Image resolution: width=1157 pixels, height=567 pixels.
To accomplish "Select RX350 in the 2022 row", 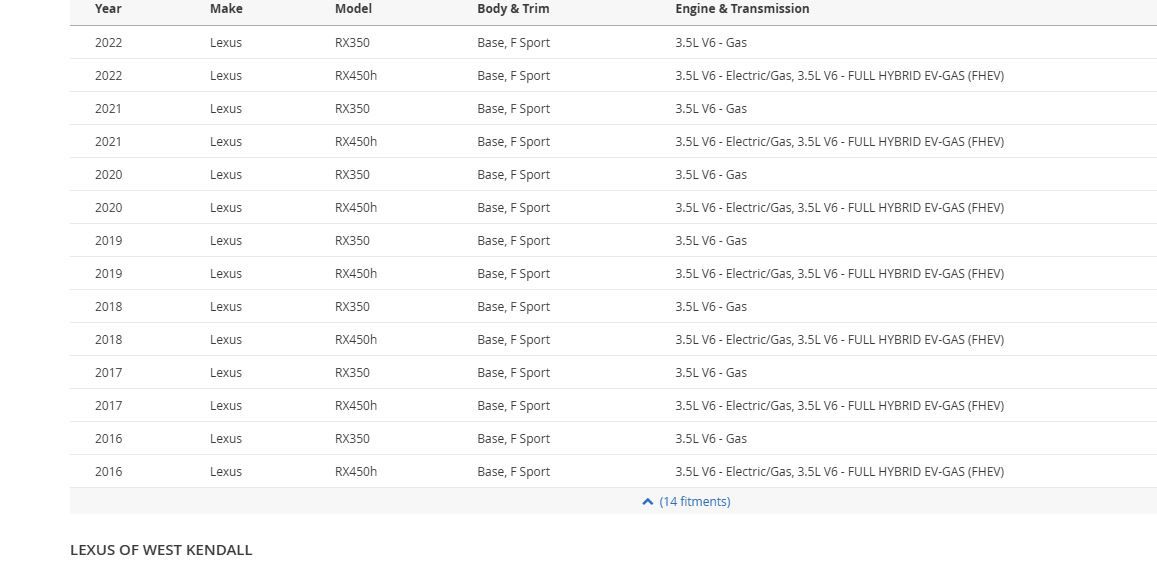I will tap(352, 43).
